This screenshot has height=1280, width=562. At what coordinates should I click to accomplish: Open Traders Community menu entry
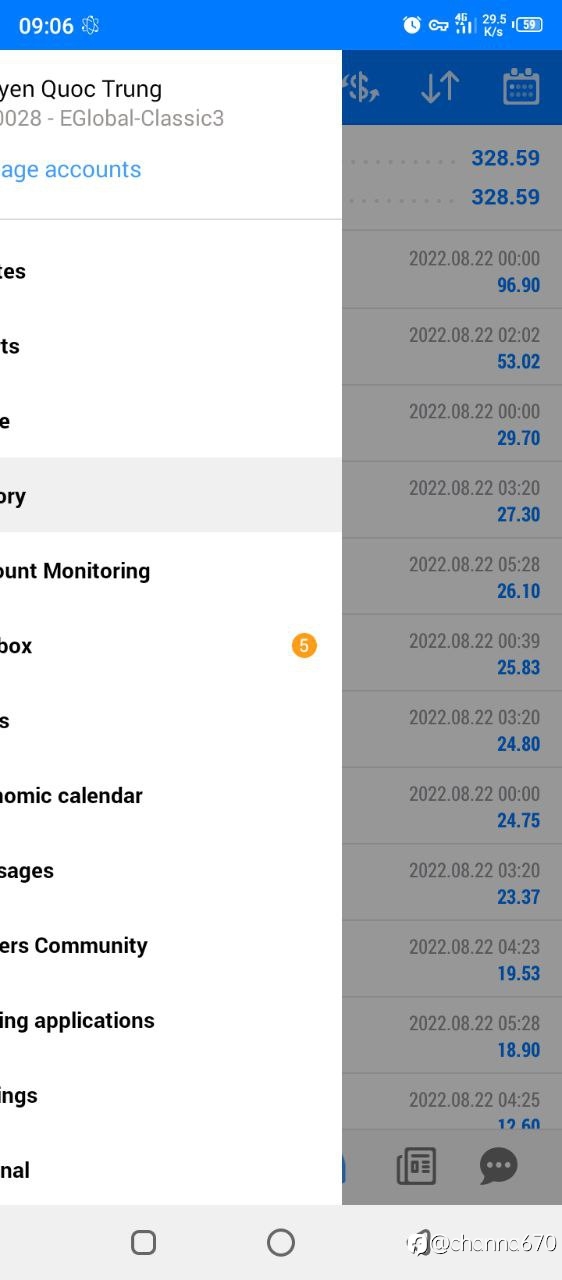(x=171, y=946)
